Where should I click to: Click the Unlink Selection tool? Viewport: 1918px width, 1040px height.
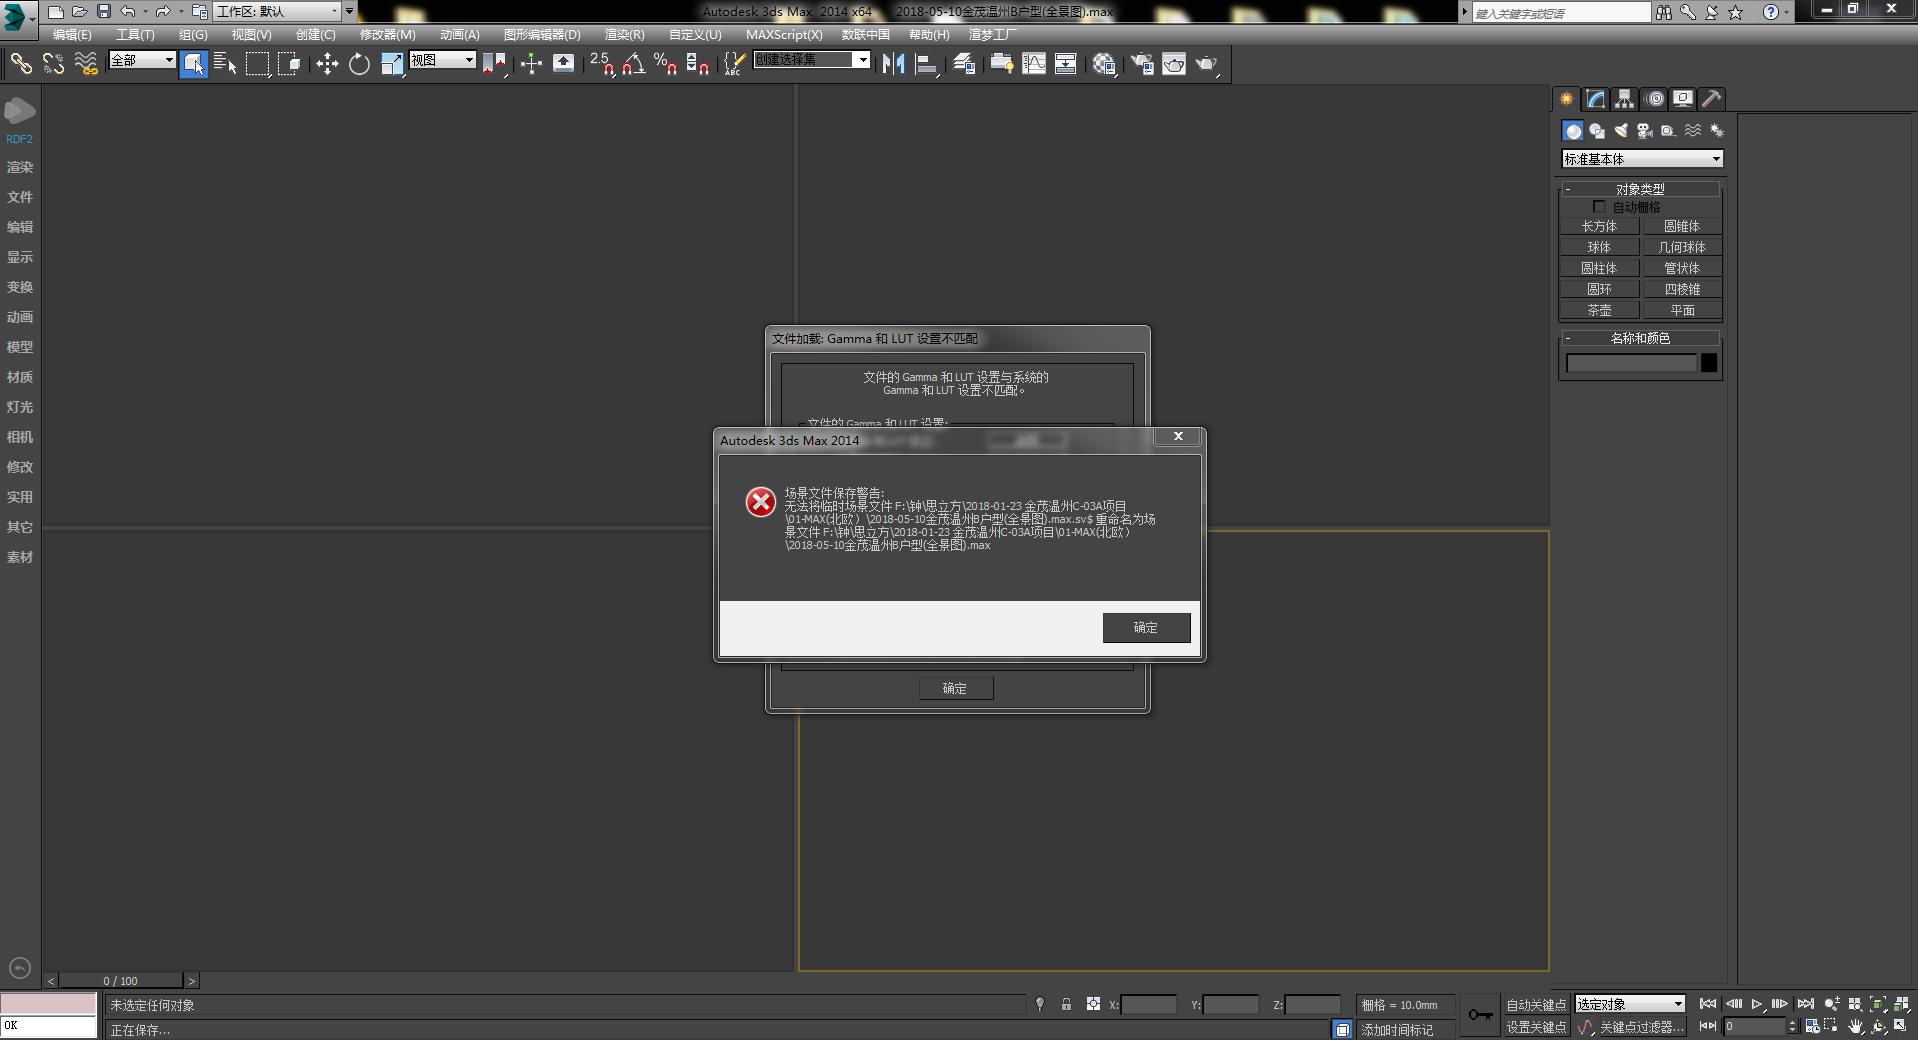pos(53,64)
